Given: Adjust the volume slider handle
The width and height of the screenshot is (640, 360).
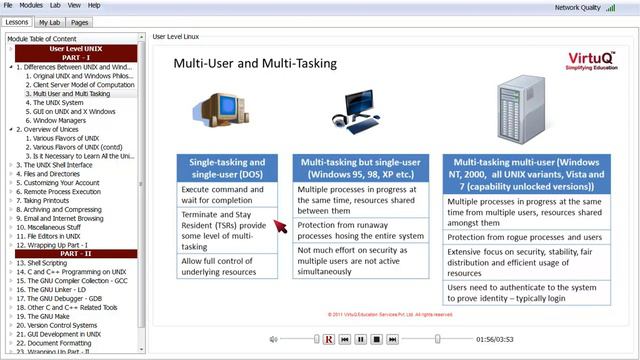Looking at the screenshot, I should coord(317,339).
